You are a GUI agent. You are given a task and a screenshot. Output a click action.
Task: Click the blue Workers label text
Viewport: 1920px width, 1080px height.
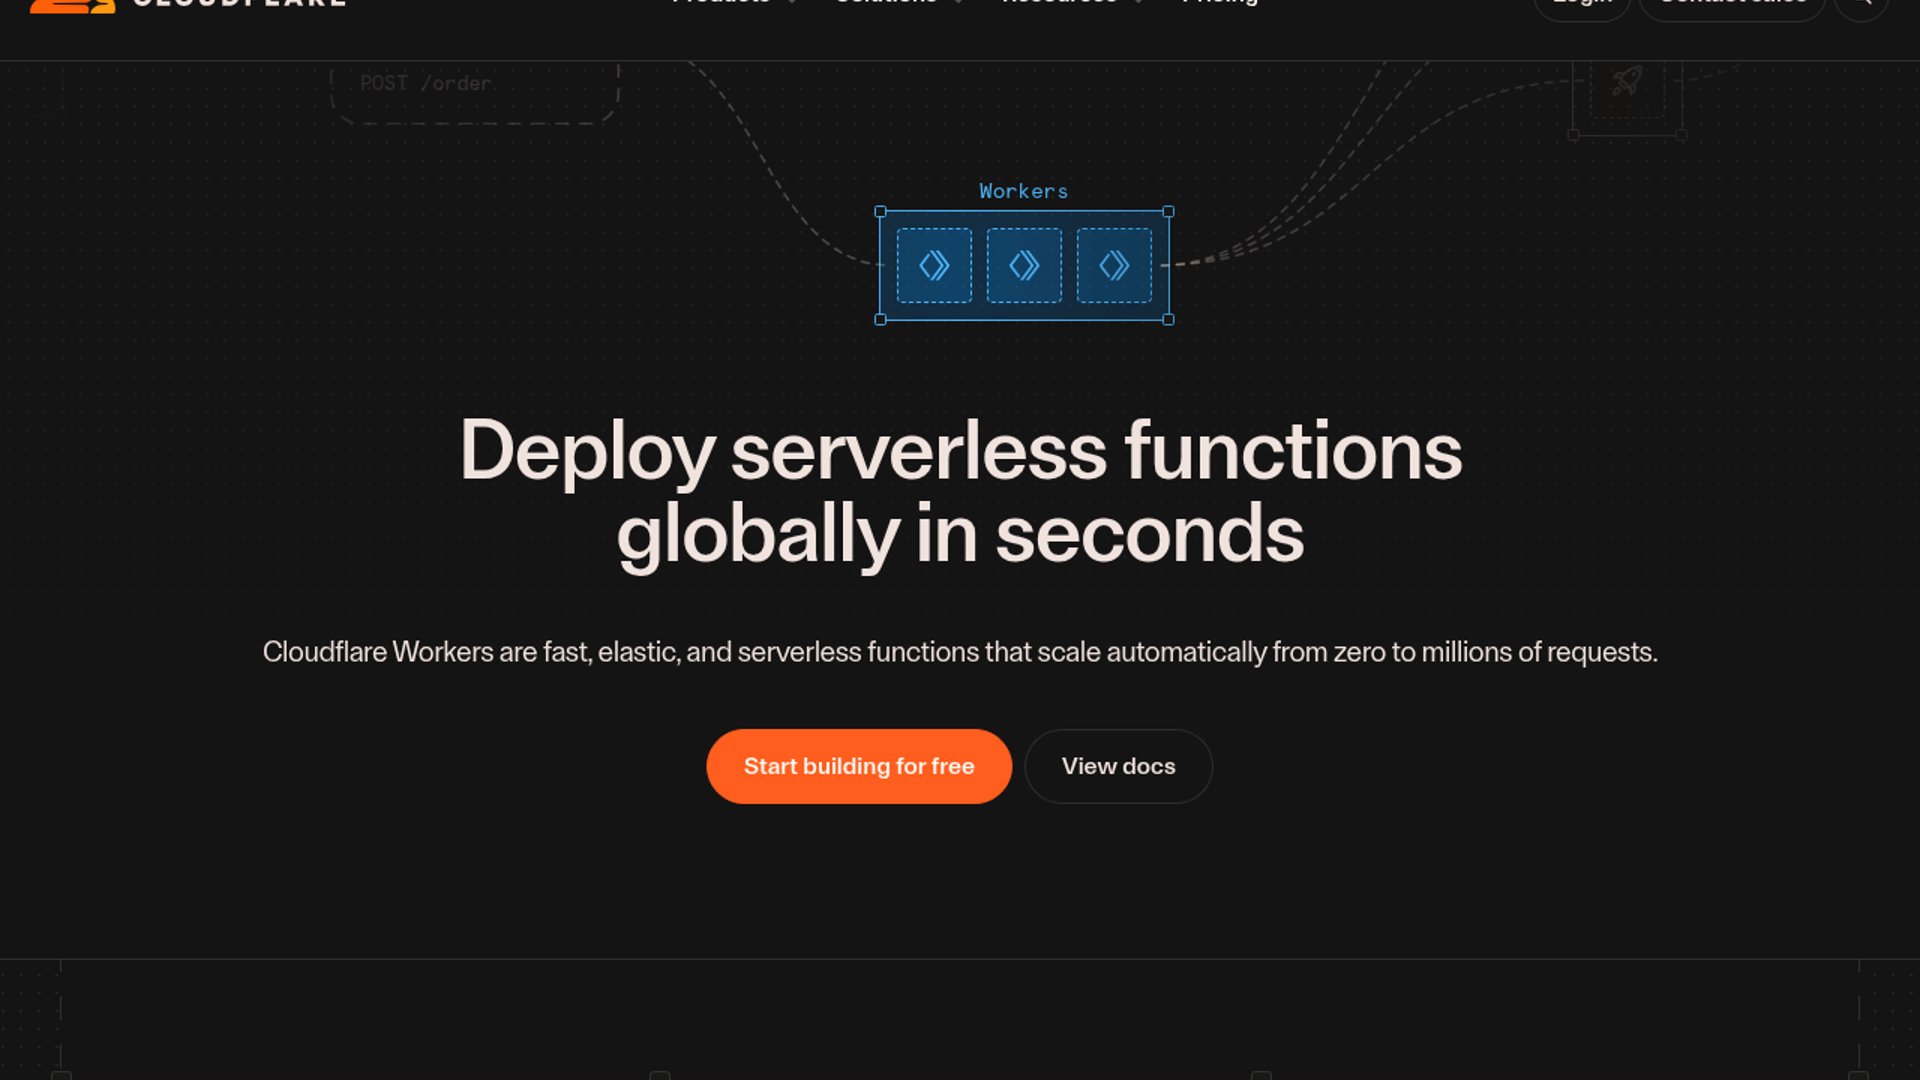[x=1023, y=191]
